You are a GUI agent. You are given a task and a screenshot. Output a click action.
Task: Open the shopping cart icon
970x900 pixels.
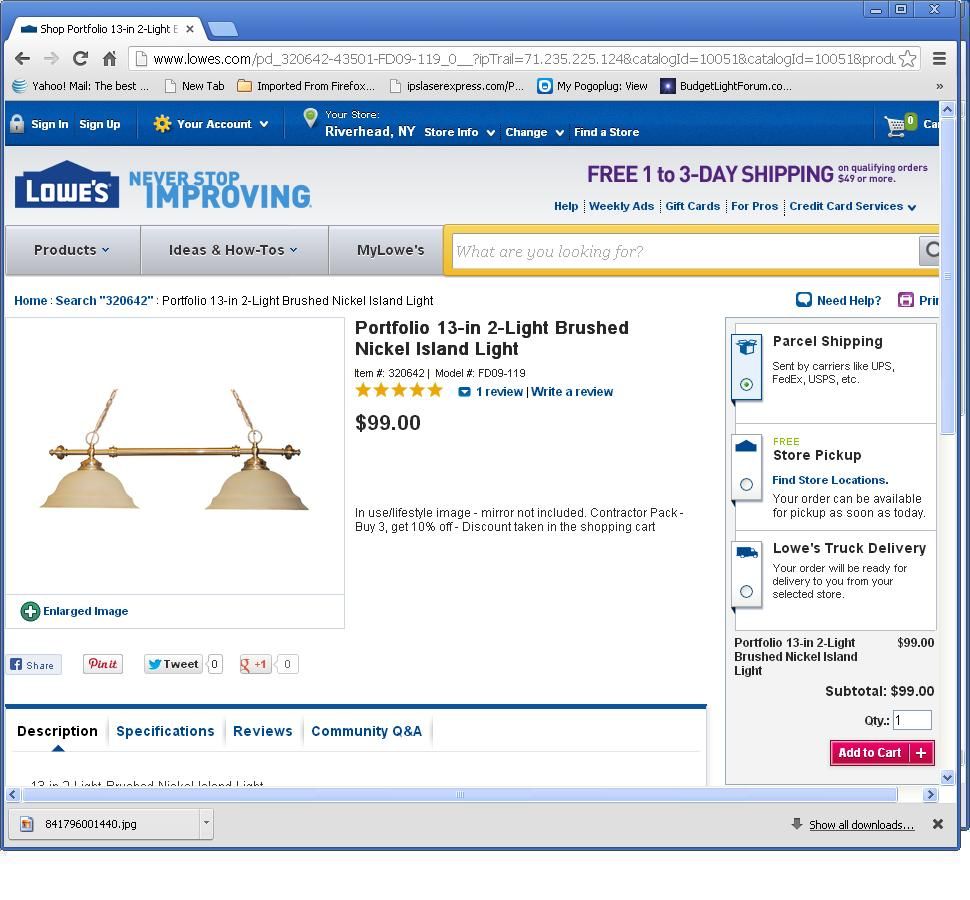895,126
